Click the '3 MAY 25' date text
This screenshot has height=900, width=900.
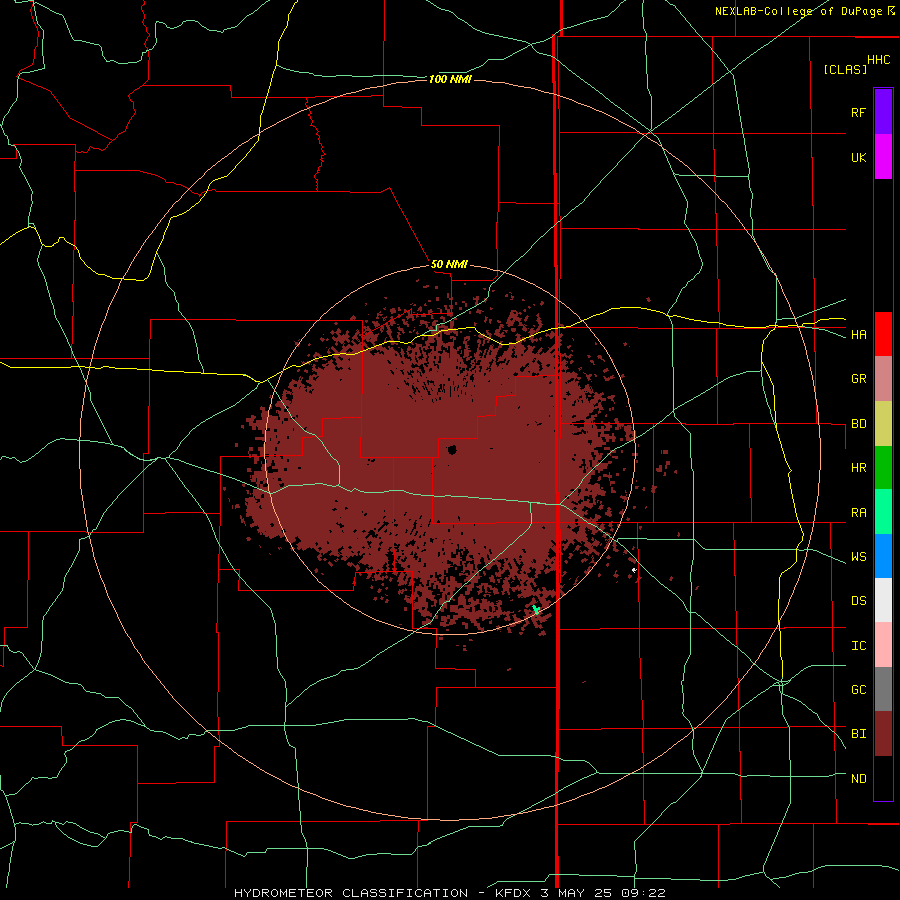576,893
